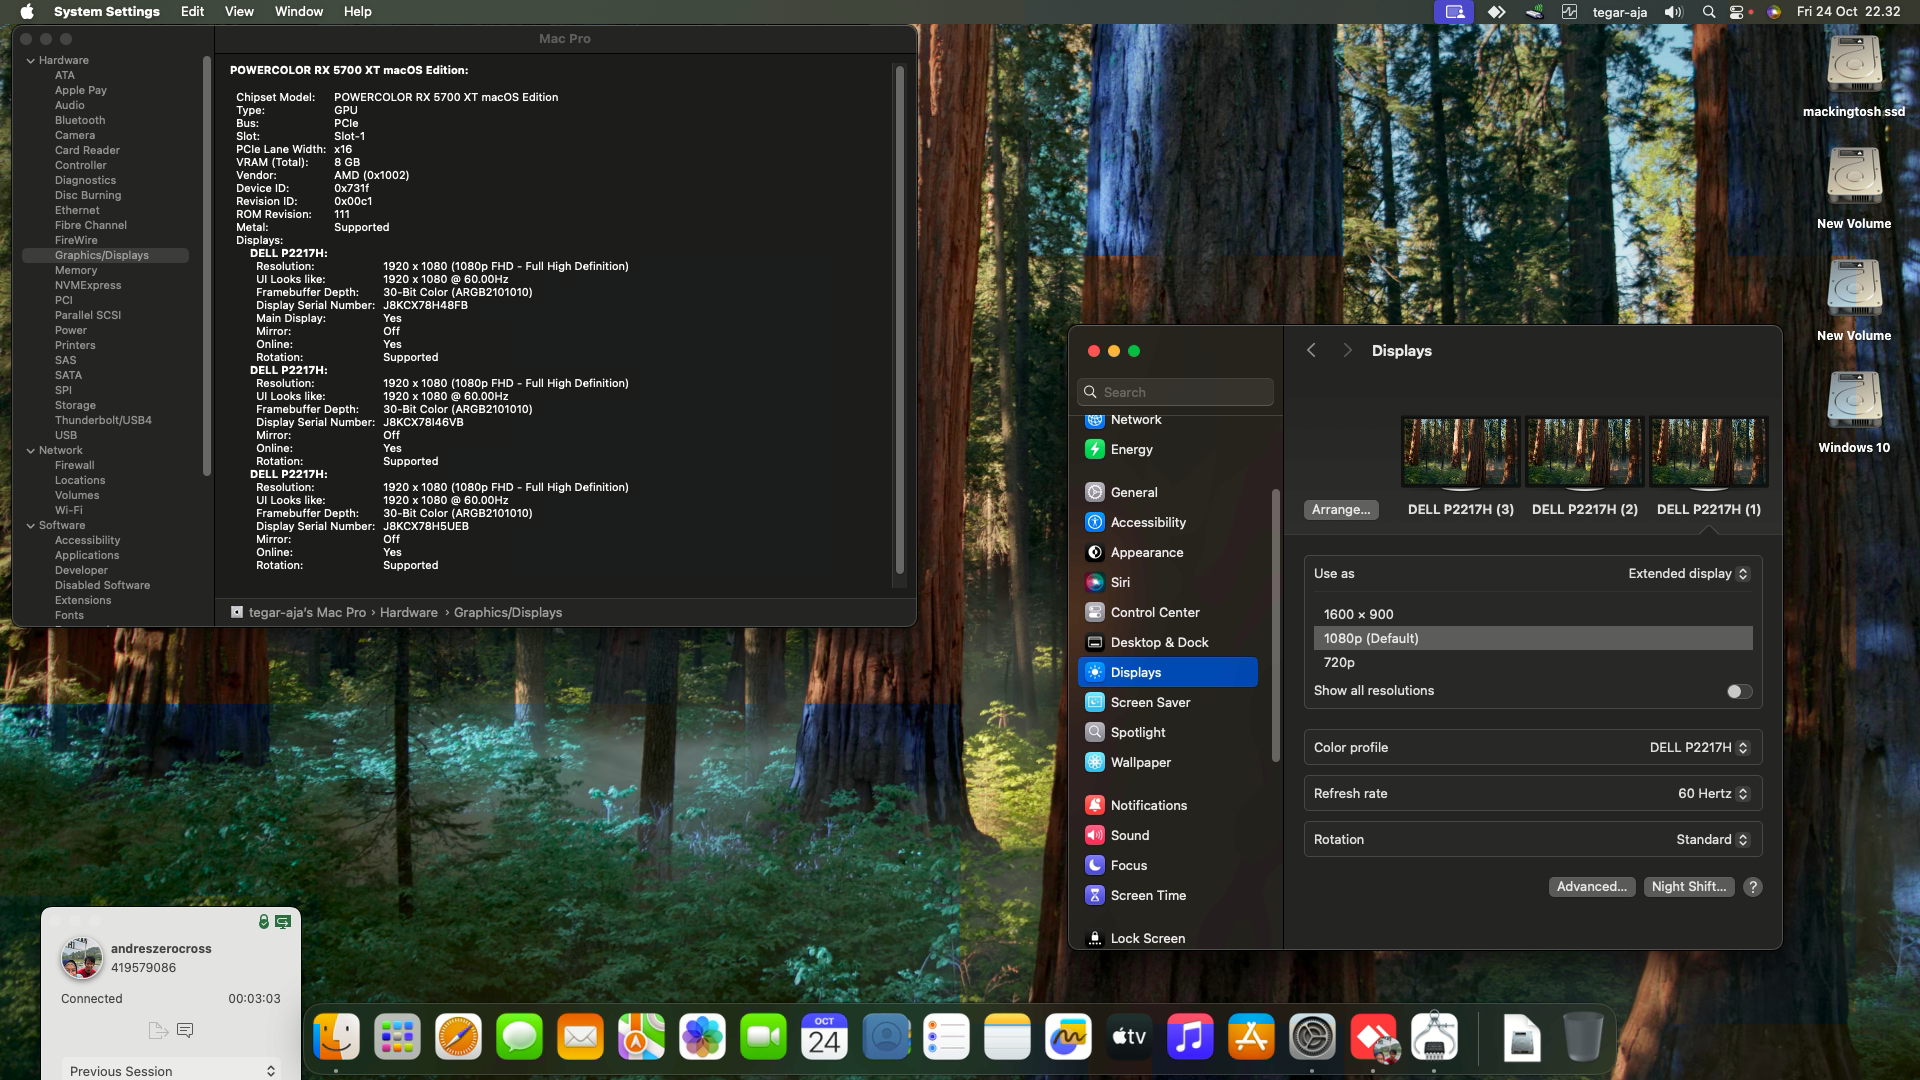Launch Launchpad from the Dock

pyautogui.click(x=397, y=1037)
